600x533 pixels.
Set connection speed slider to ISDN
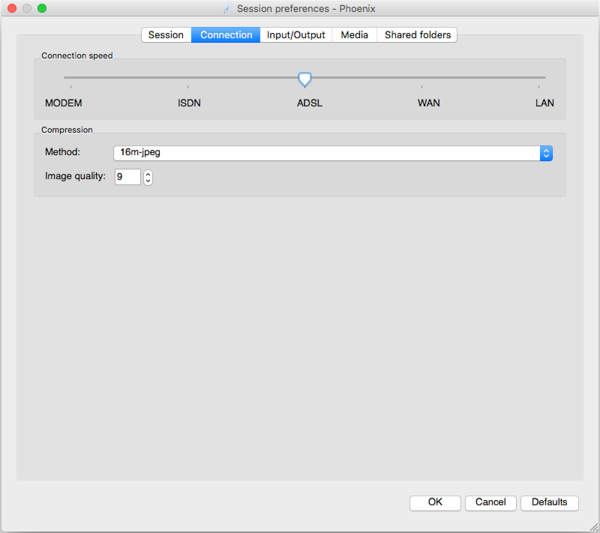tap(188, 78)
